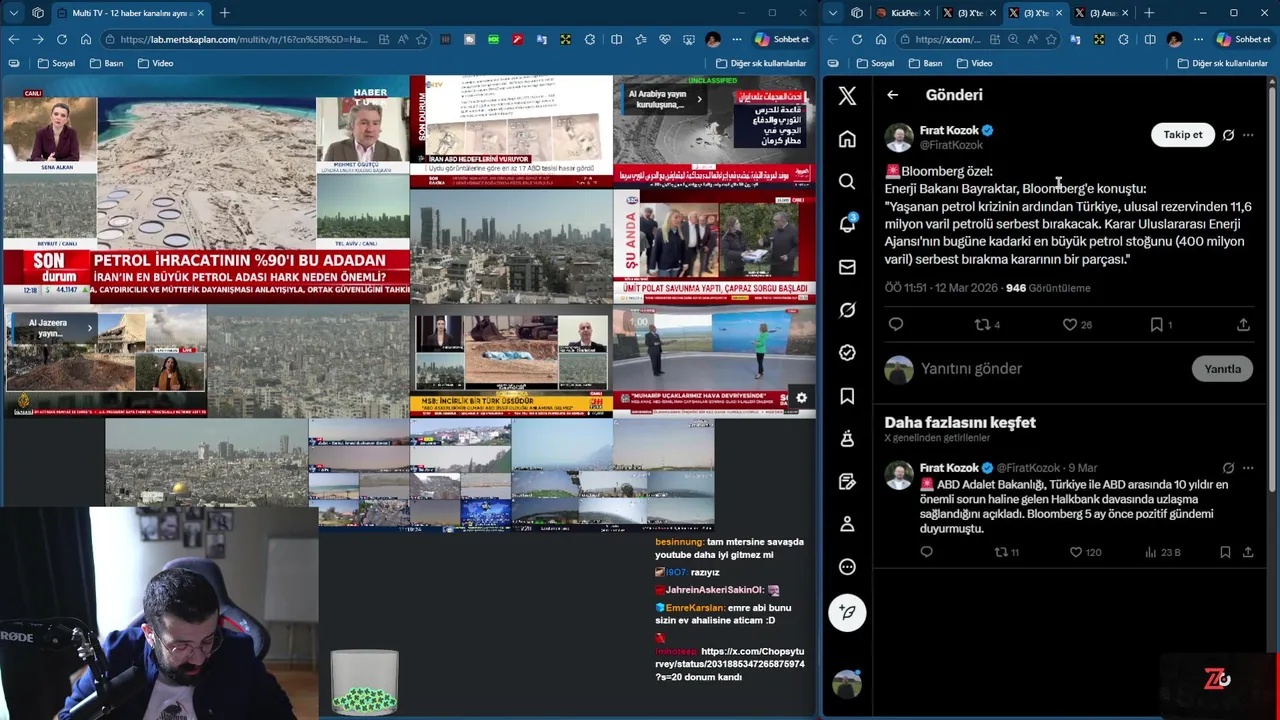Open Sohbet et Copilot in X window
Viewport: 1280px width, 720px height.
pyautogui.click(x=1242, y=39)
